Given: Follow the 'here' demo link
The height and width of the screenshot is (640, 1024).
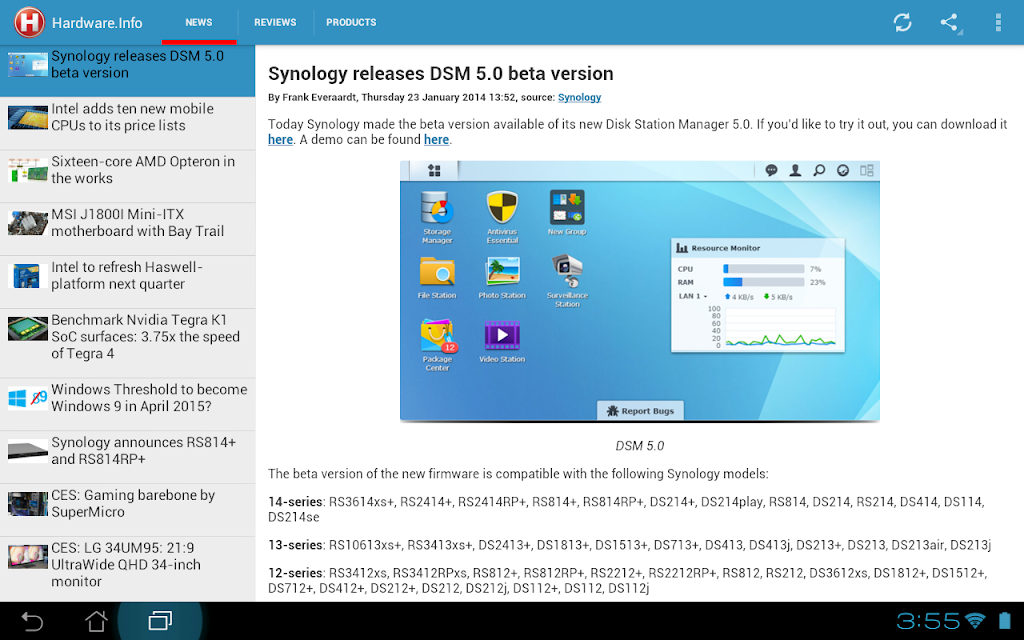Looking at the screenshot, I should (436, 140).
